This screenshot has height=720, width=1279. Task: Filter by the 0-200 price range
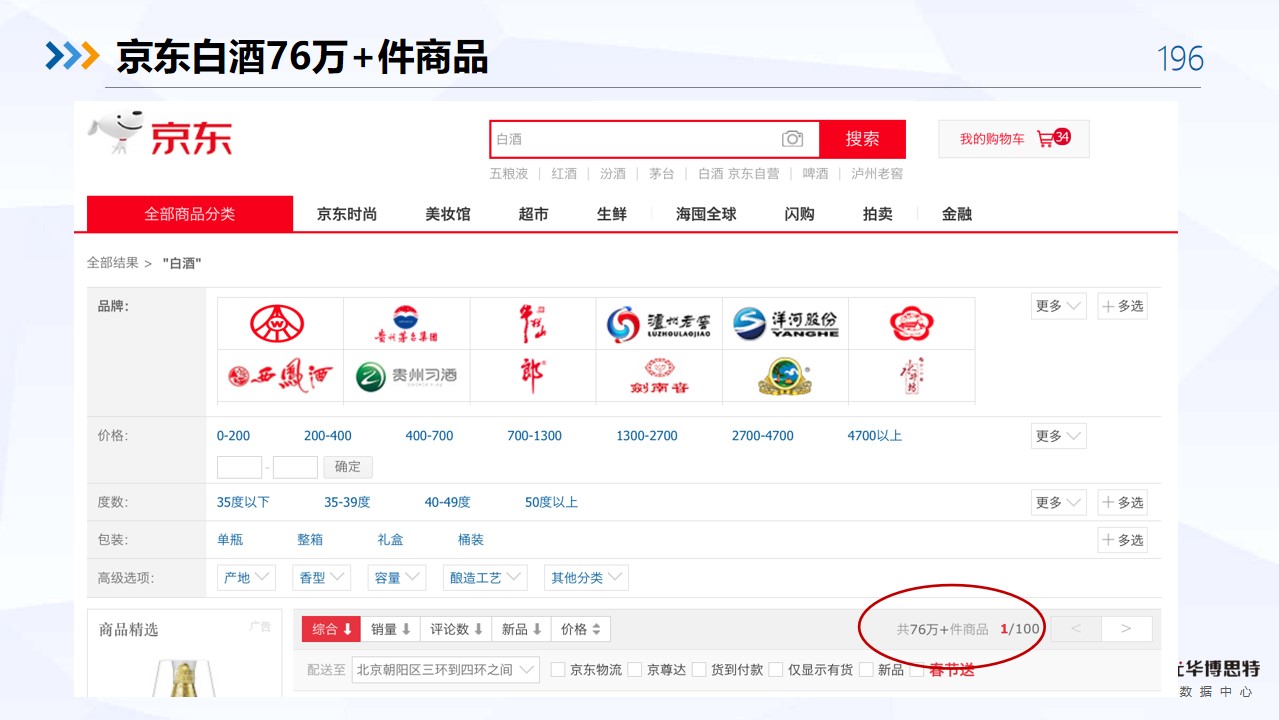234,436
